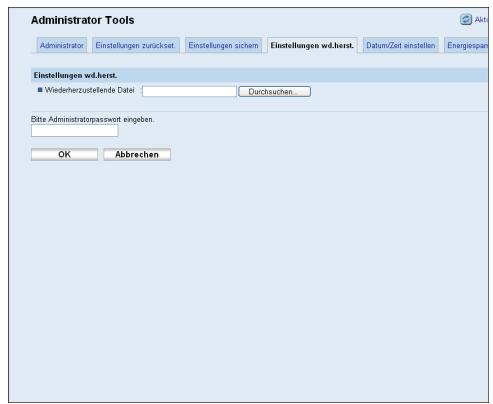This screenshot has height=404, width=493.
Task: Click 'Bitte Administratorpasswort eingeben' text
Action: click(92, 119)
